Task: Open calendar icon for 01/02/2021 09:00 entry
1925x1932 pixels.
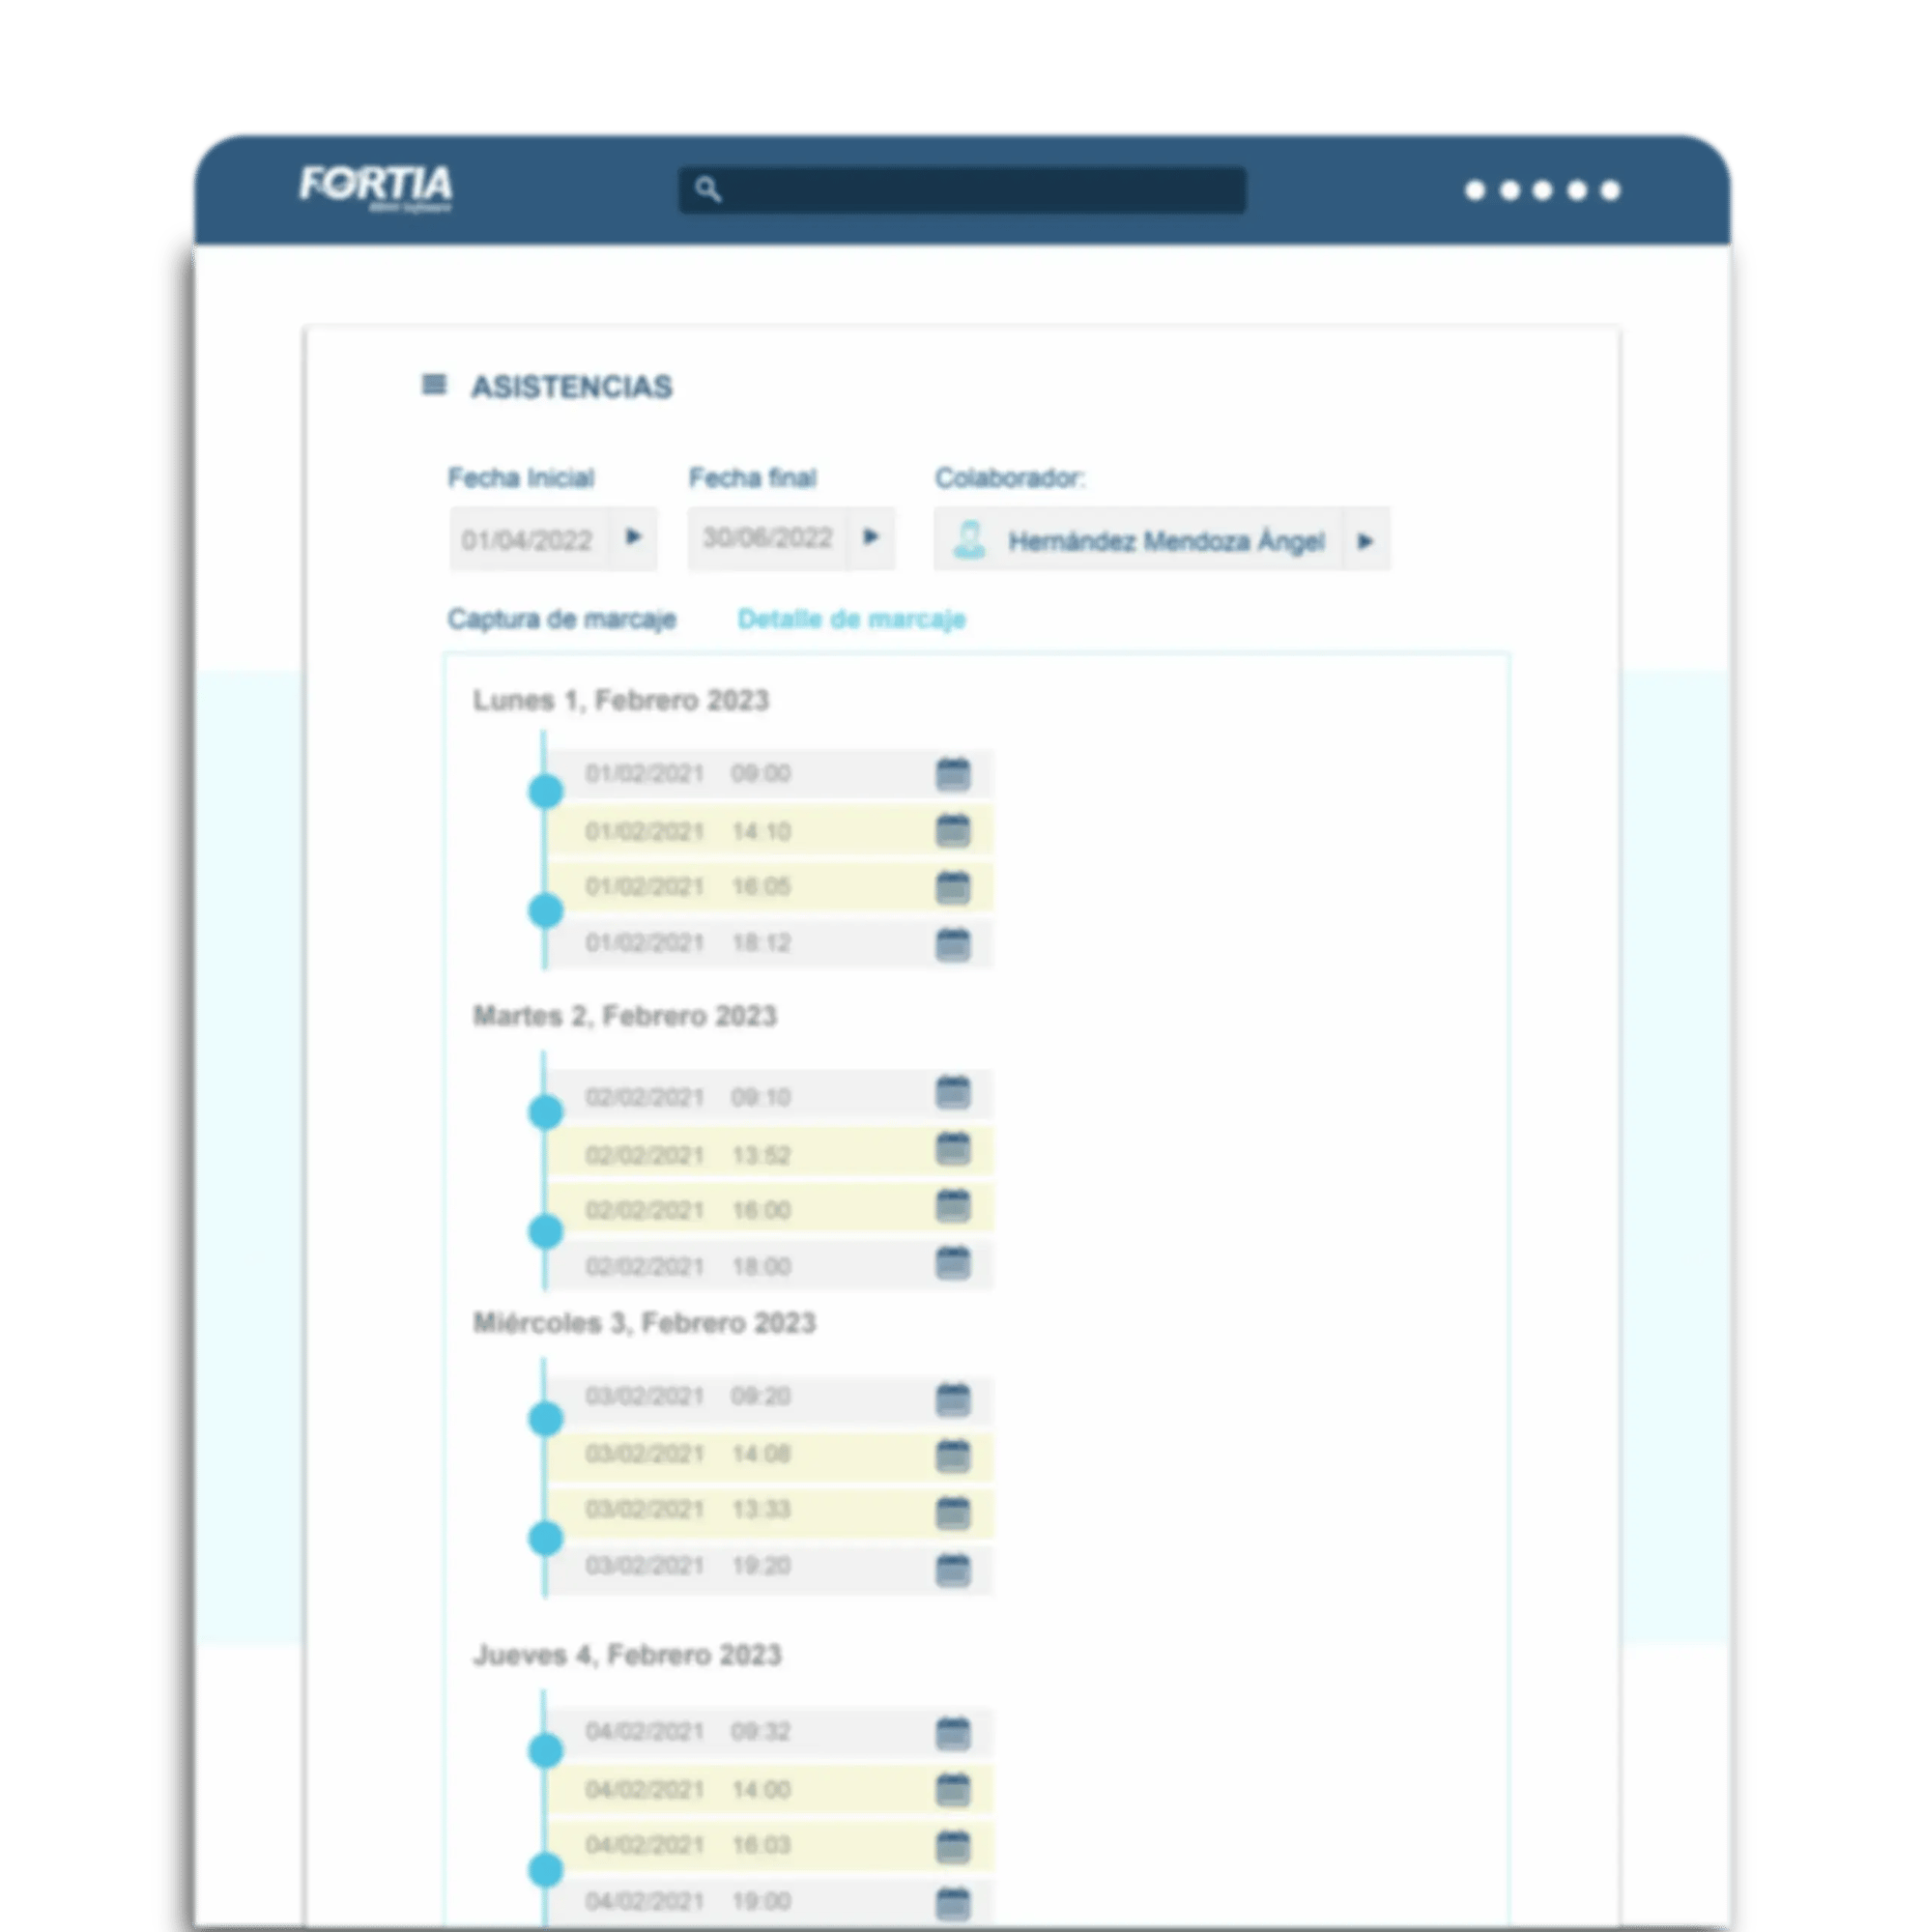Action: tap(952, 774)
